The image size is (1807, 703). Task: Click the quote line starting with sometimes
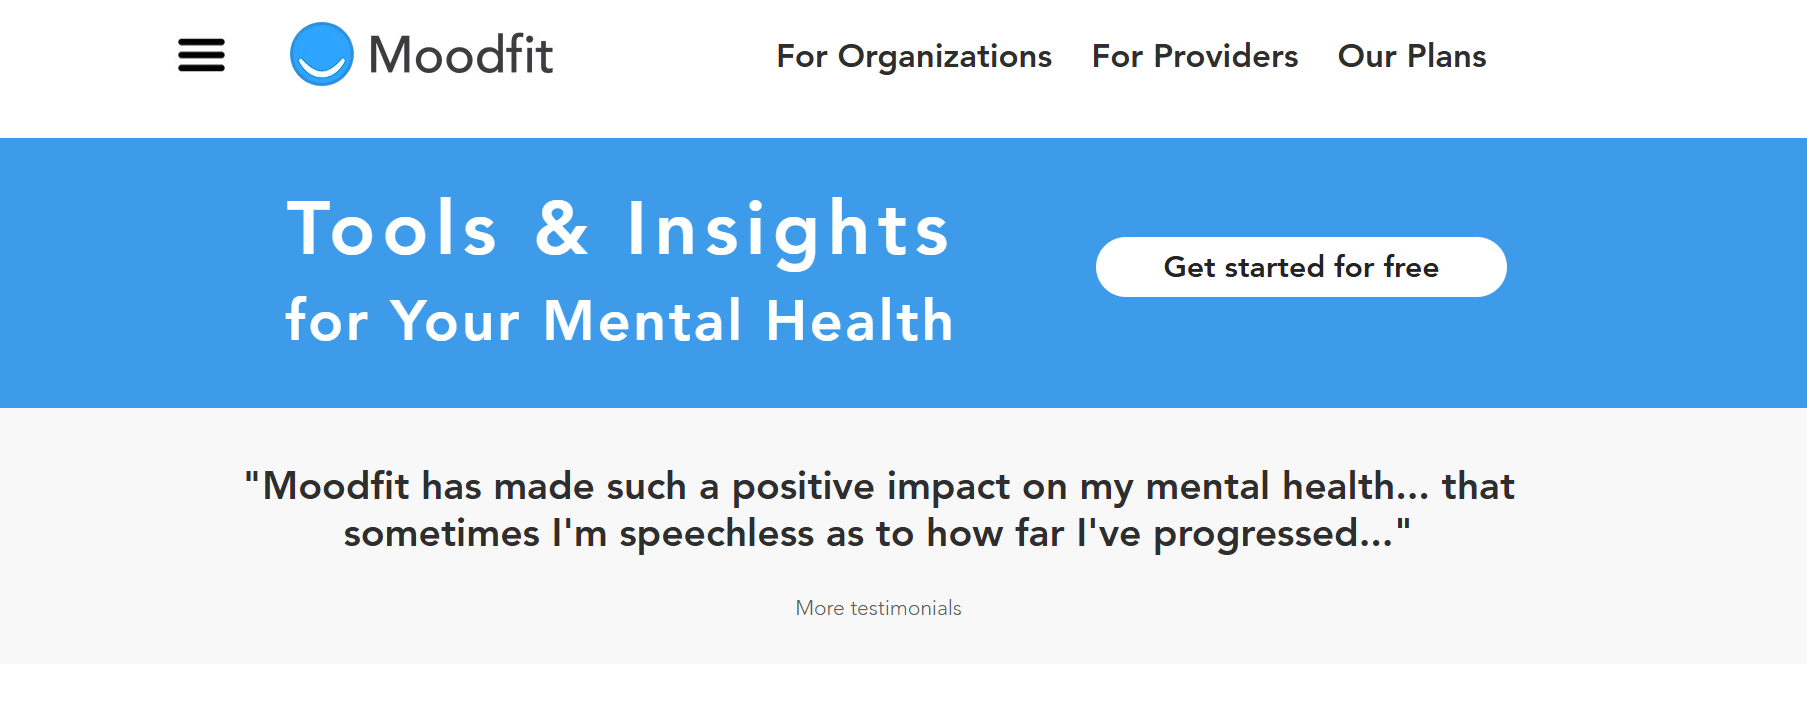[877, 533]
